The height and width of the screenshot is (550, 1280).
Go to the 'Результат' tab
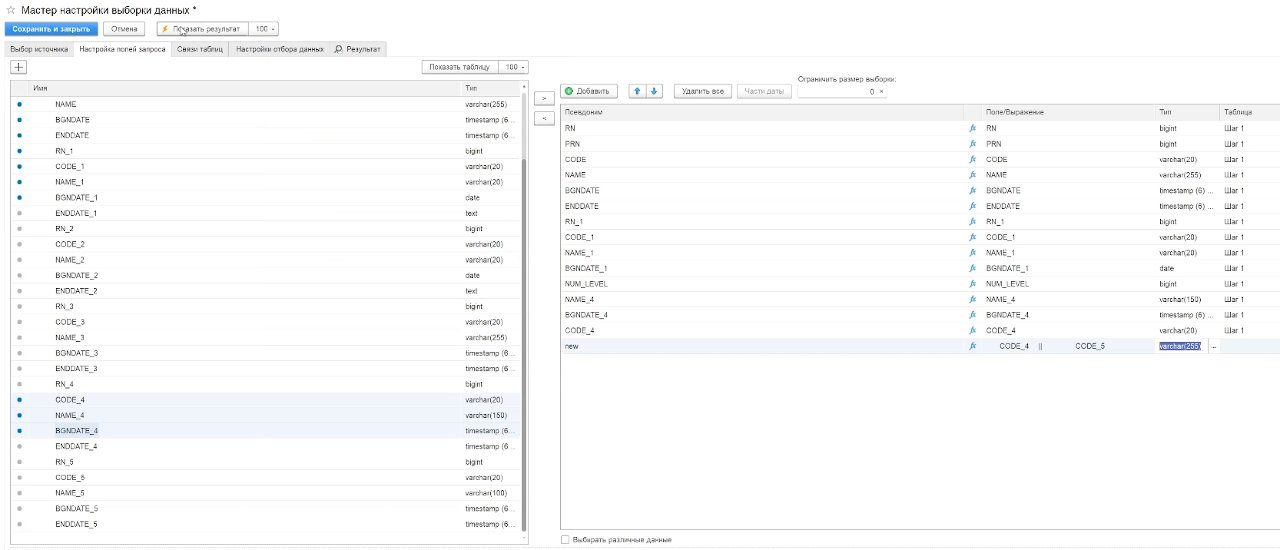358,48
